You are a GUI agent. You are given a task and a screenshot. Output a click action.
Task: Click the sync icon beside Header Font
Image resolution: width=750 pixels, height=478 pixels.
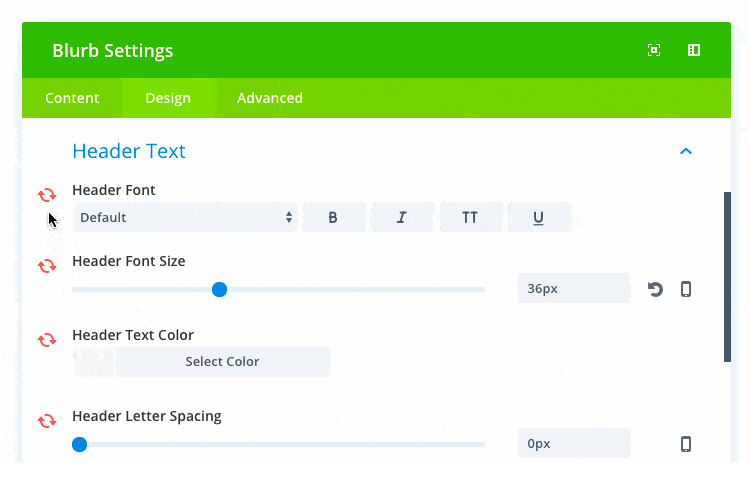pos(47,195)
